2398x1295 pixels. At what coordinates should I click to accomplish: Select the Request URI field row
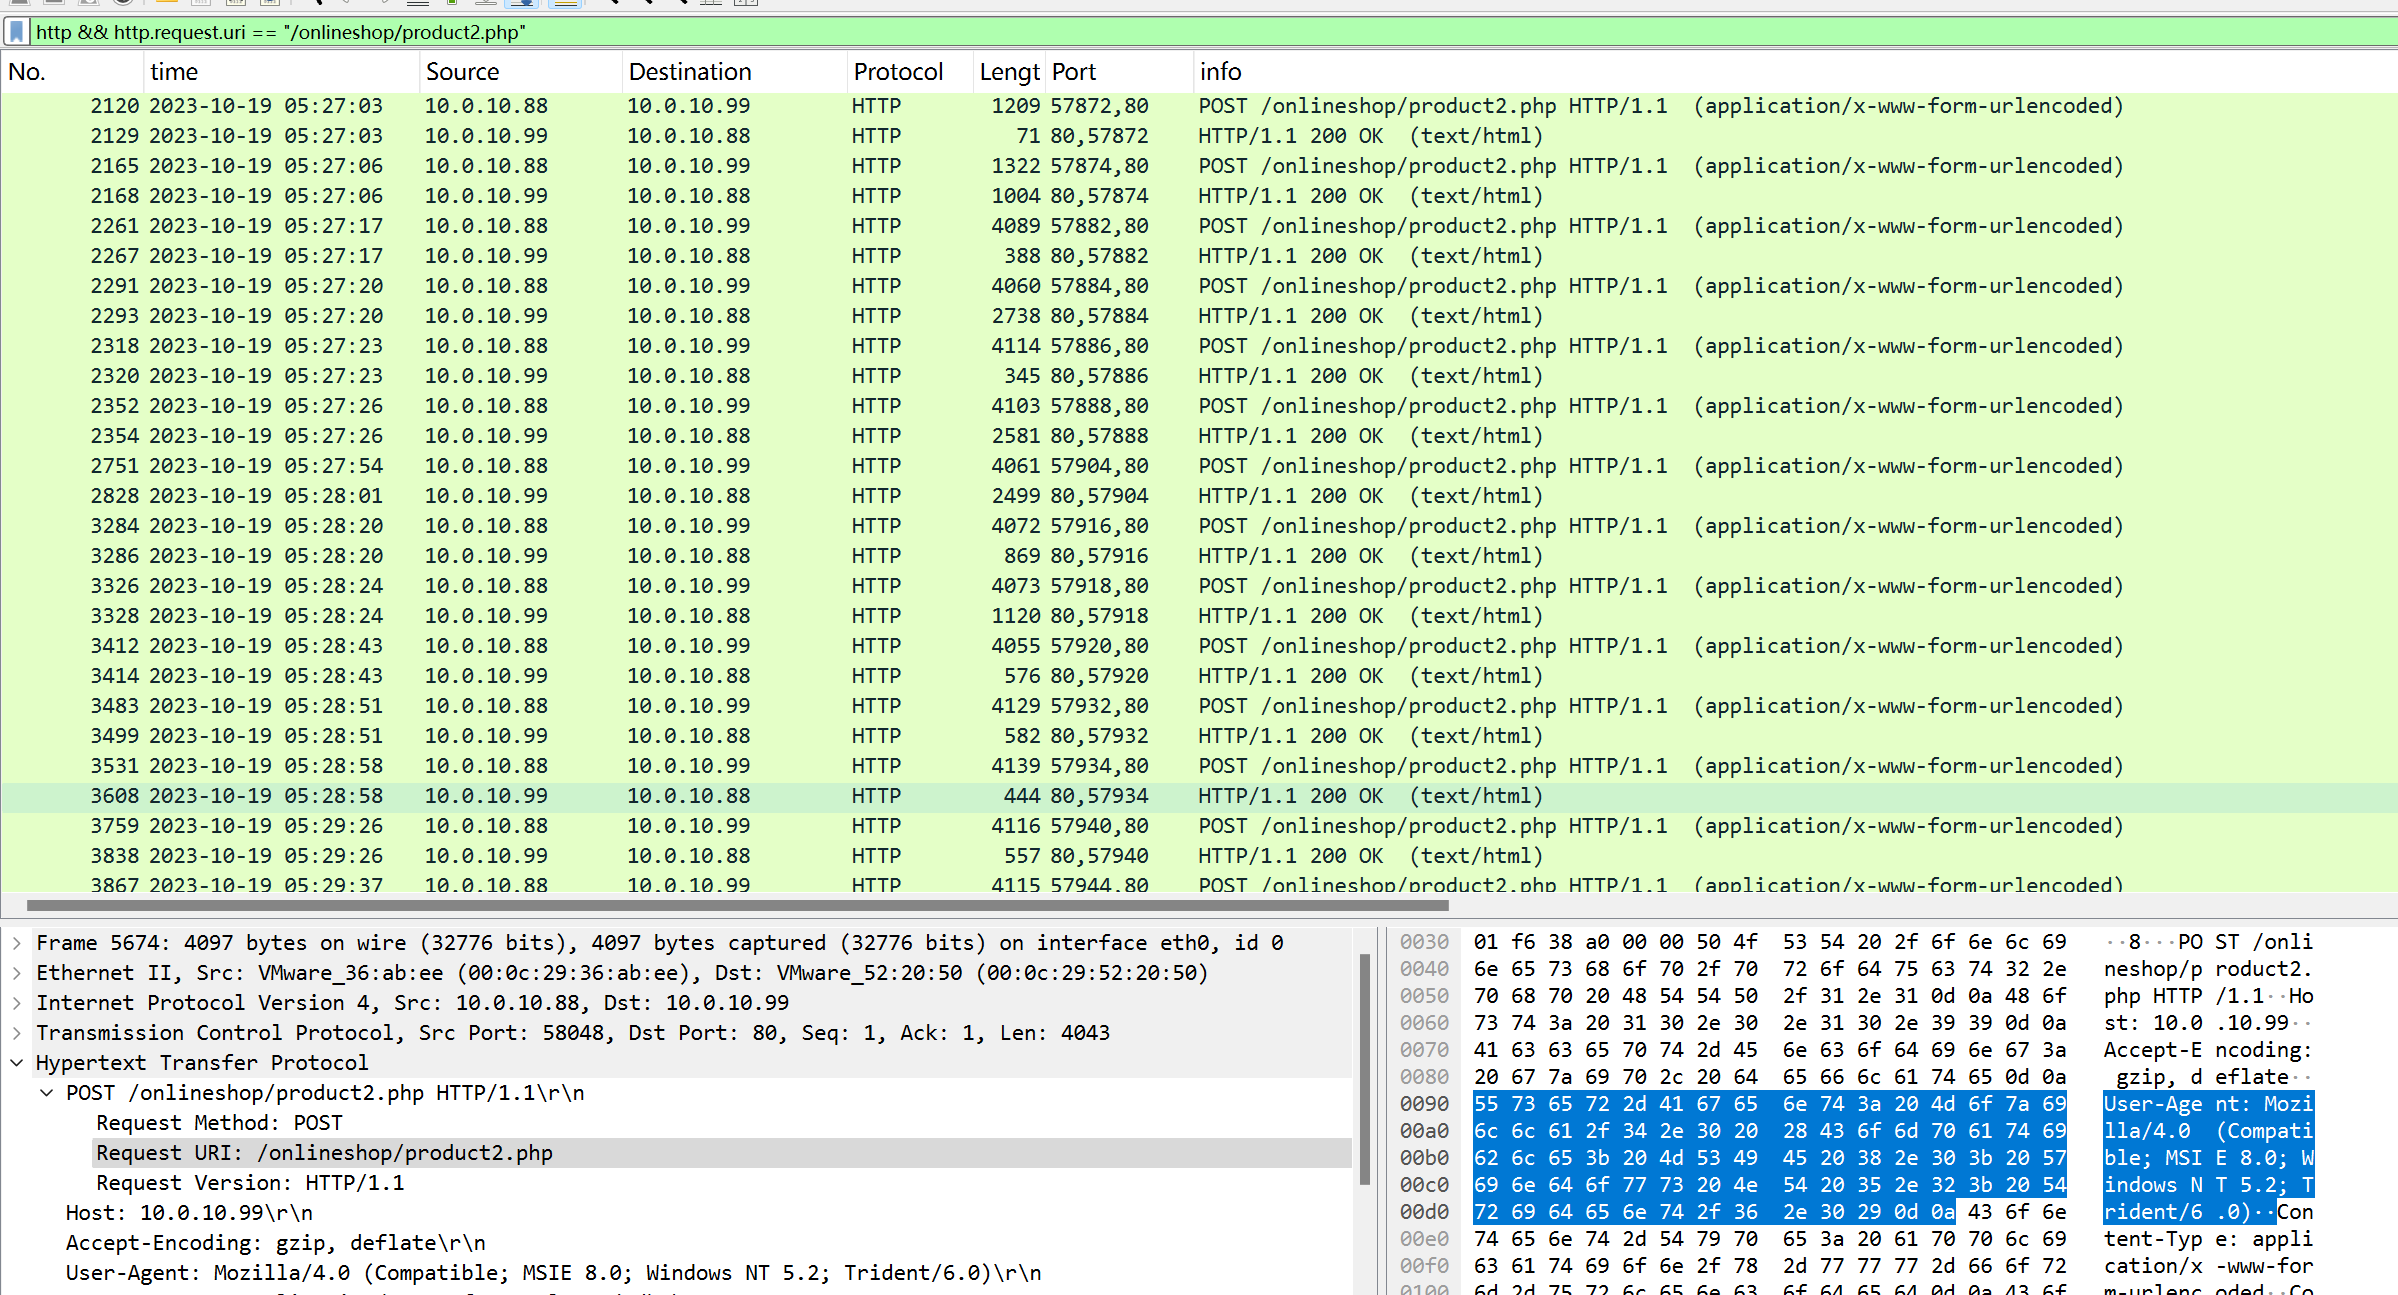(722, 1153)
